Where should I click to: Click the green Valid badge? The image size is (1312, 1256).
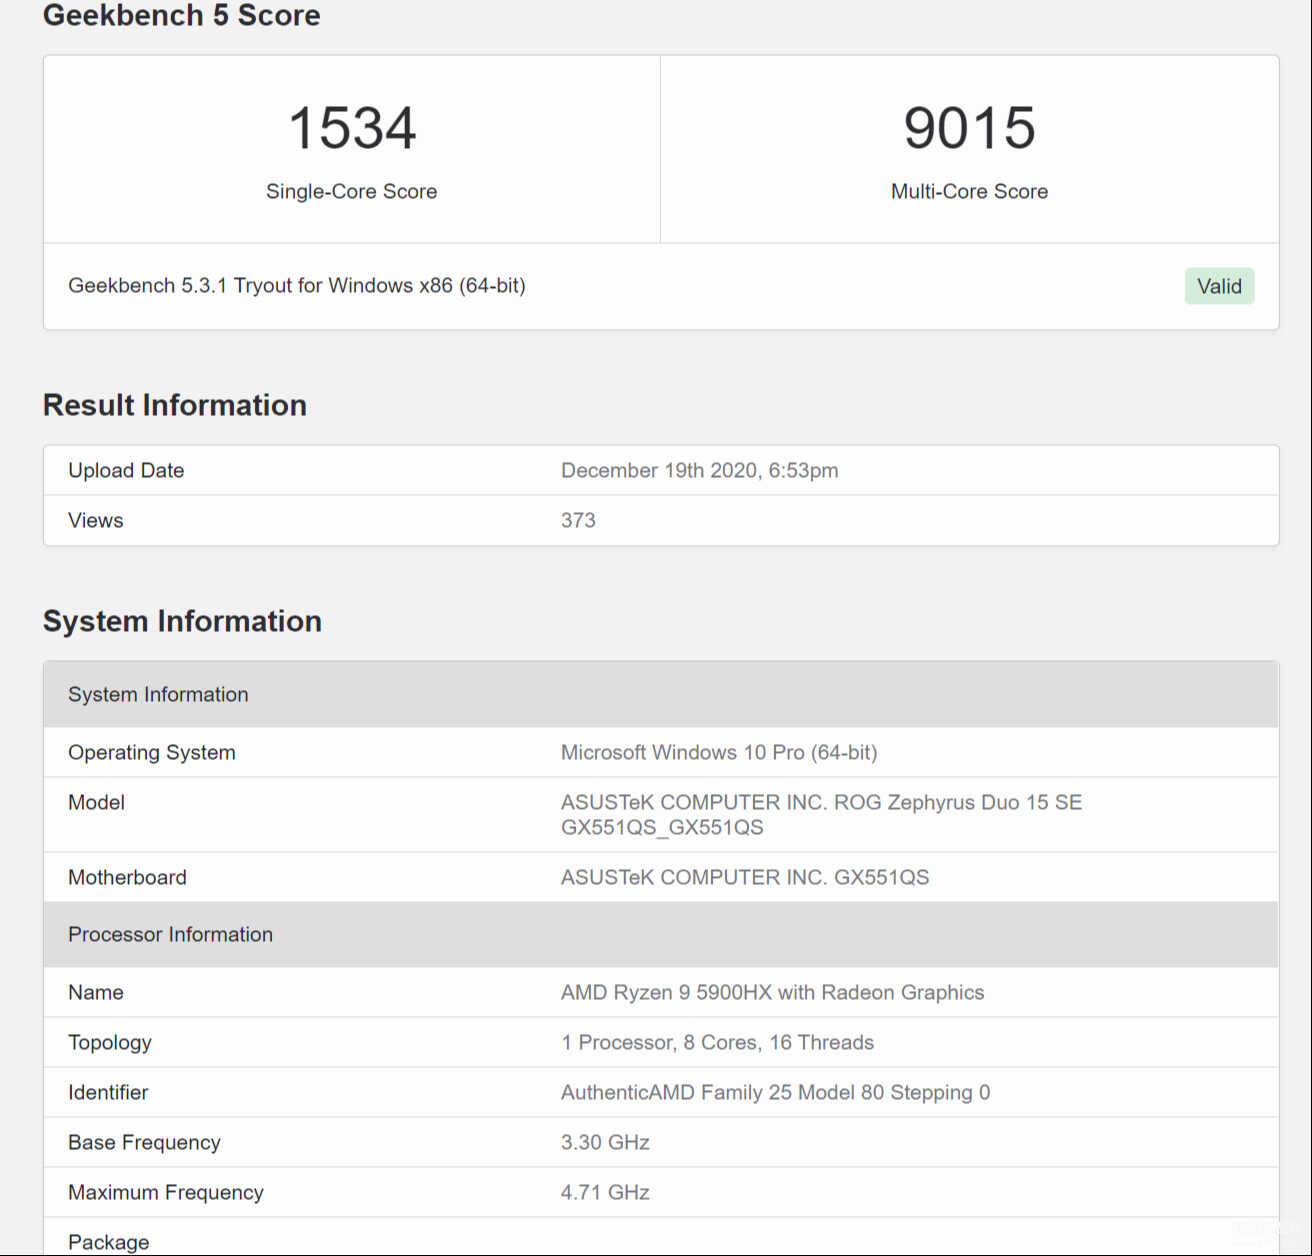coord(1219,286)
